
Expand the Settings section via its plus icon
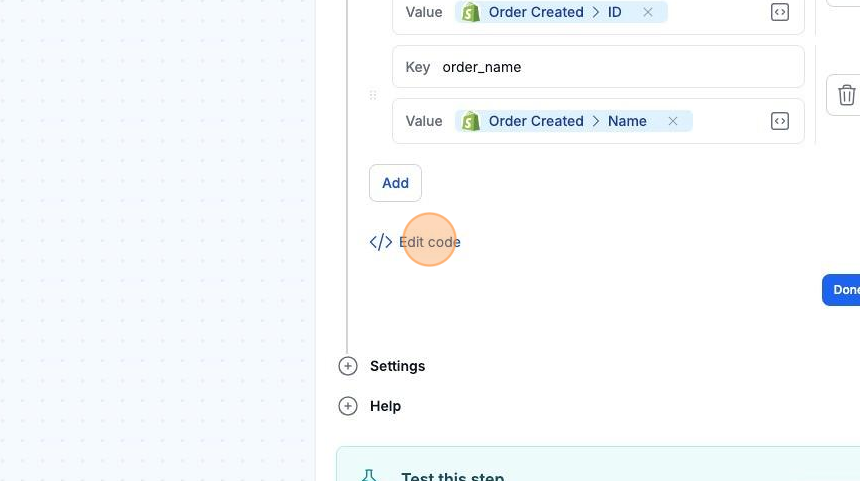click(x=348, y=366)
